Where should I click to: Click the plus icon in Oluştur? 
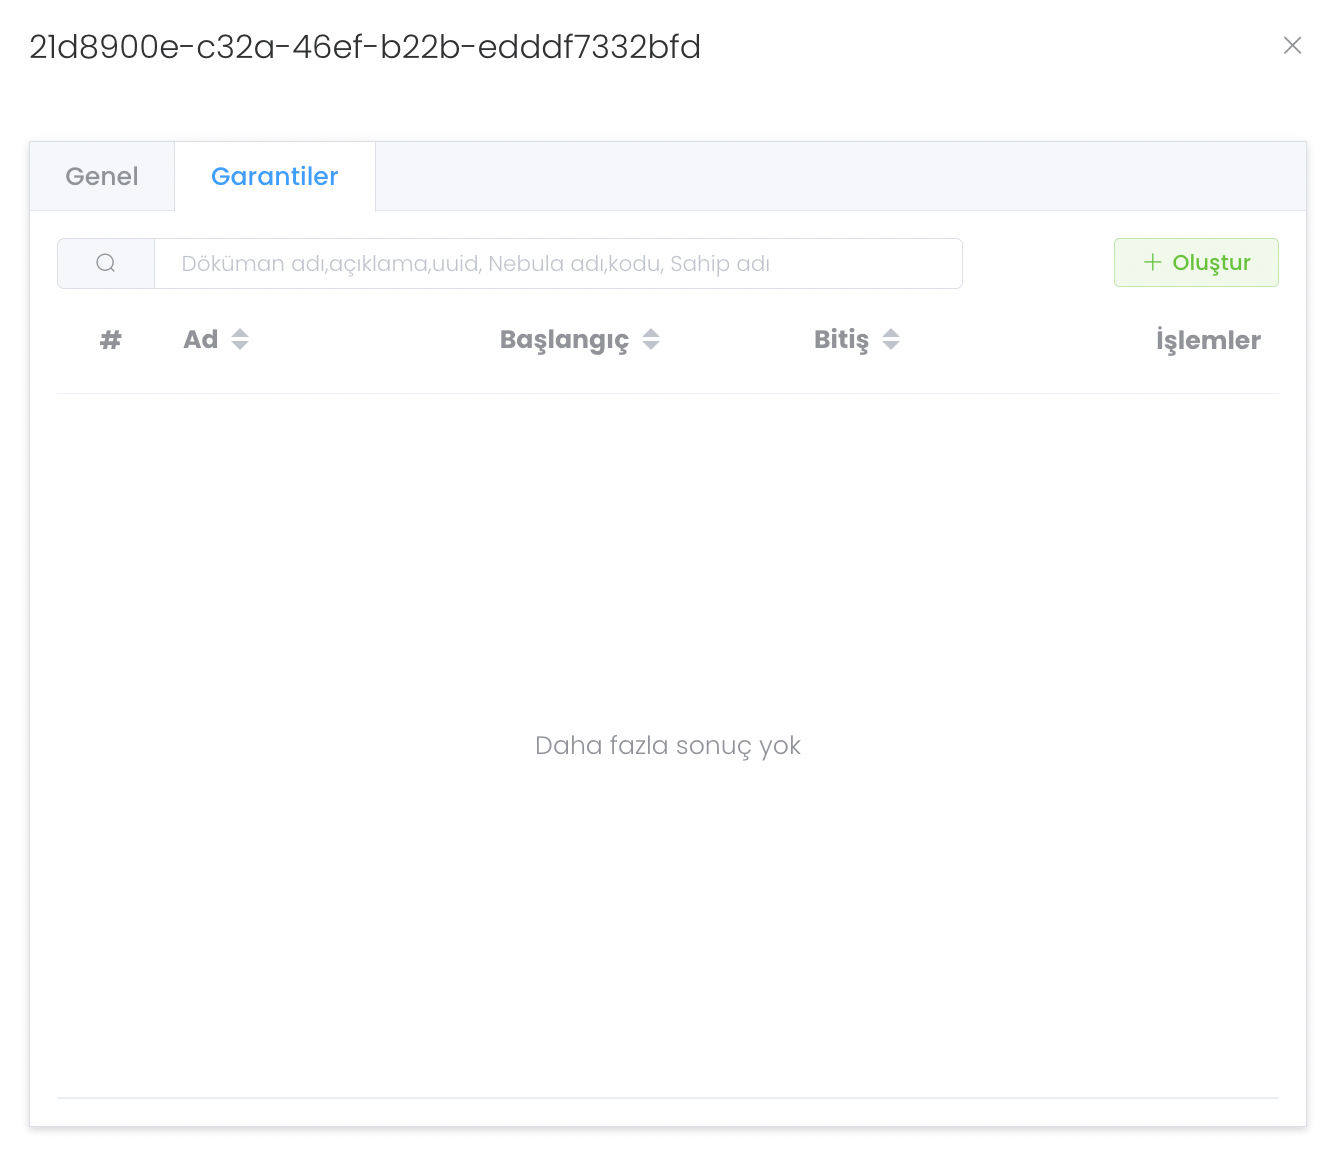point(1152,263)
